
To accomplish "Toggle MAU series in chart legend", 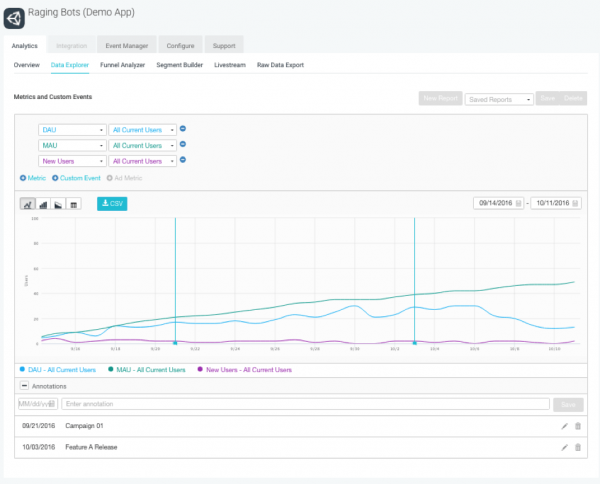I will click(147, 370).
